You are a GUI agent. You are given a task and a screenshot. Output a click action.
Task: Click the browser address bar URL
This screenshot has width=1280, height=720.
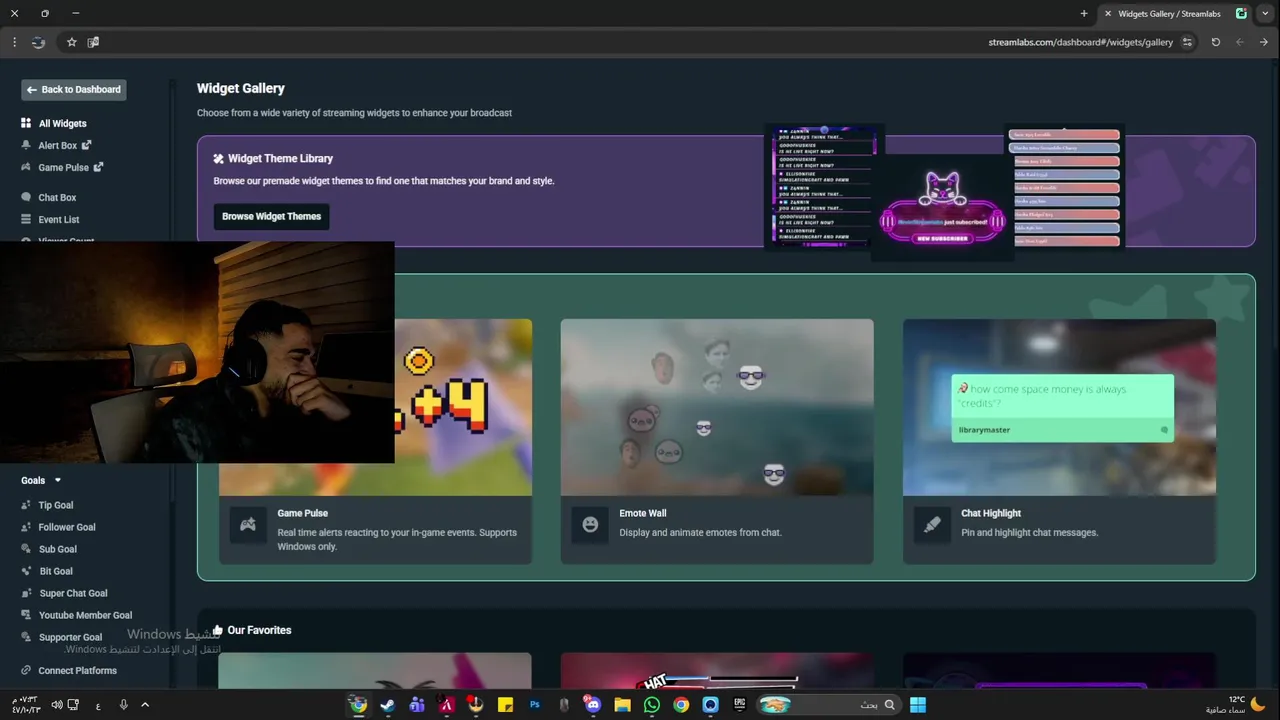[1080, 43]
